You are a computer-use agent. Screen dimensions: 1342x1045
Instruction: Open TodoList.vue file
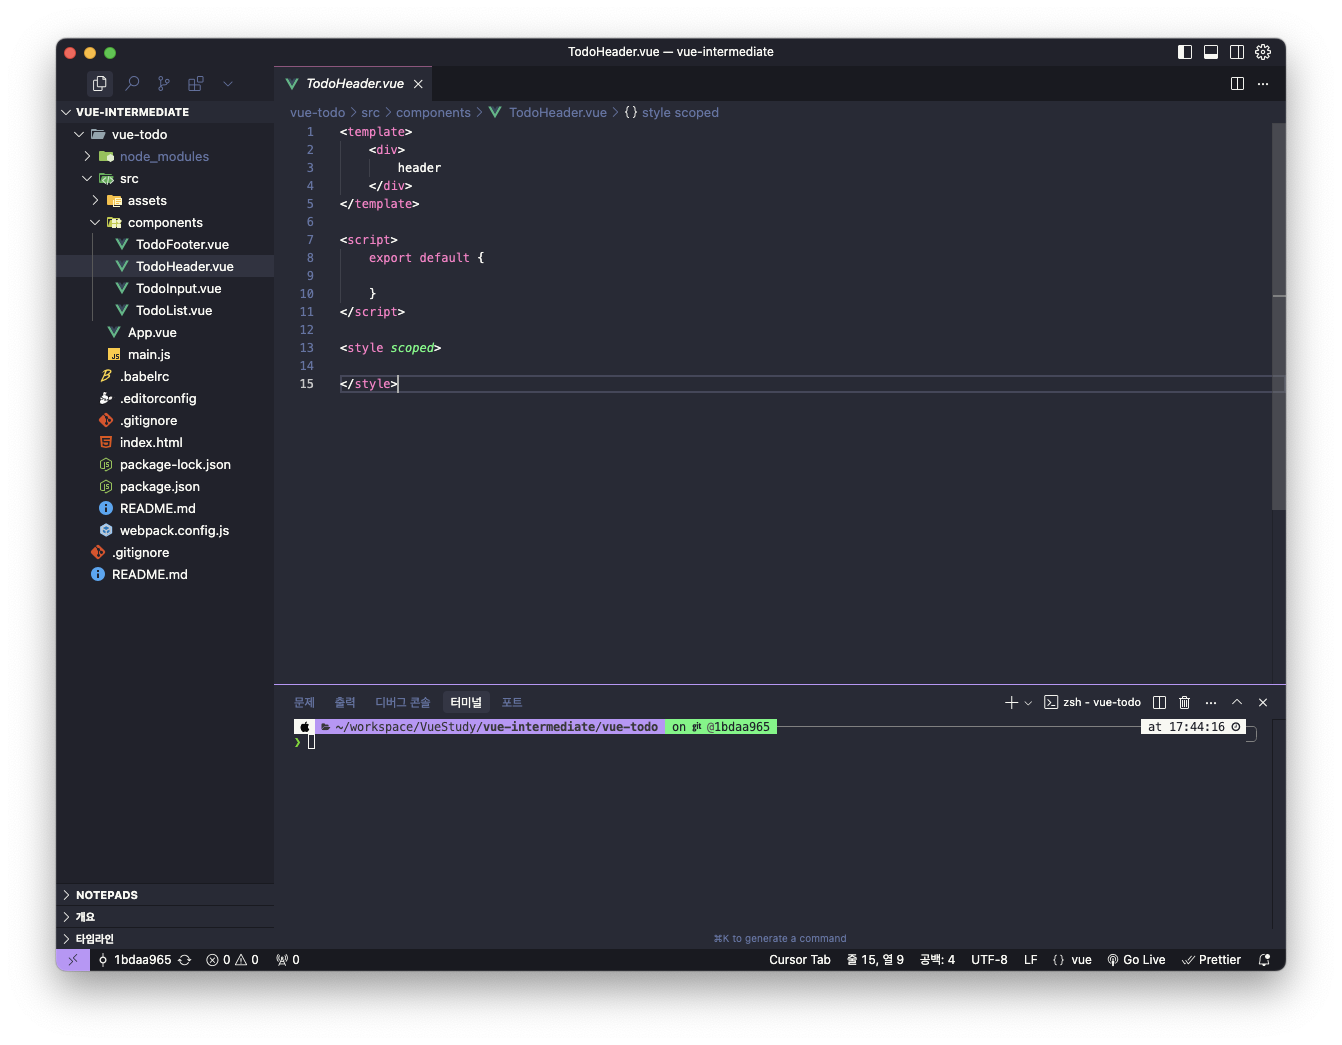[165, 310]
